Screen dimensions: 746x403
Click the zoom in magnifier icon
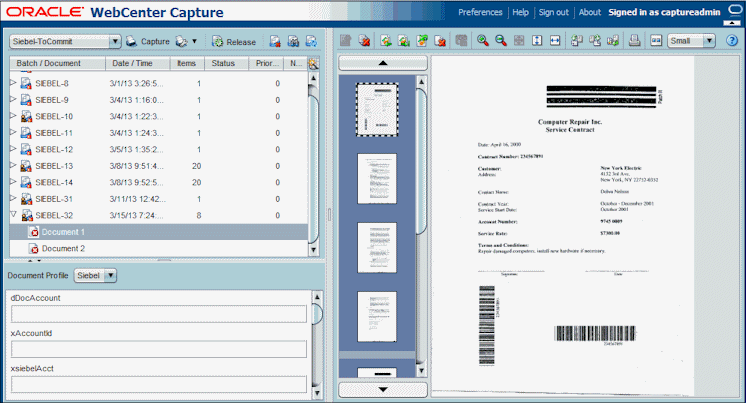(x=482, y=41)
